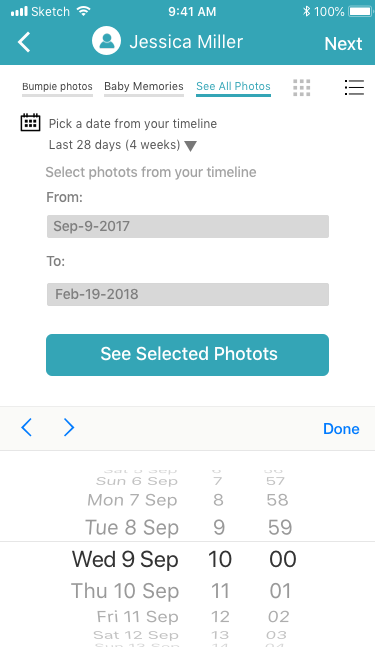This screenshot has height=667, width=375.
Task: Open Jessica Miller's profile avatar
Action: click(x=106, y=41)
